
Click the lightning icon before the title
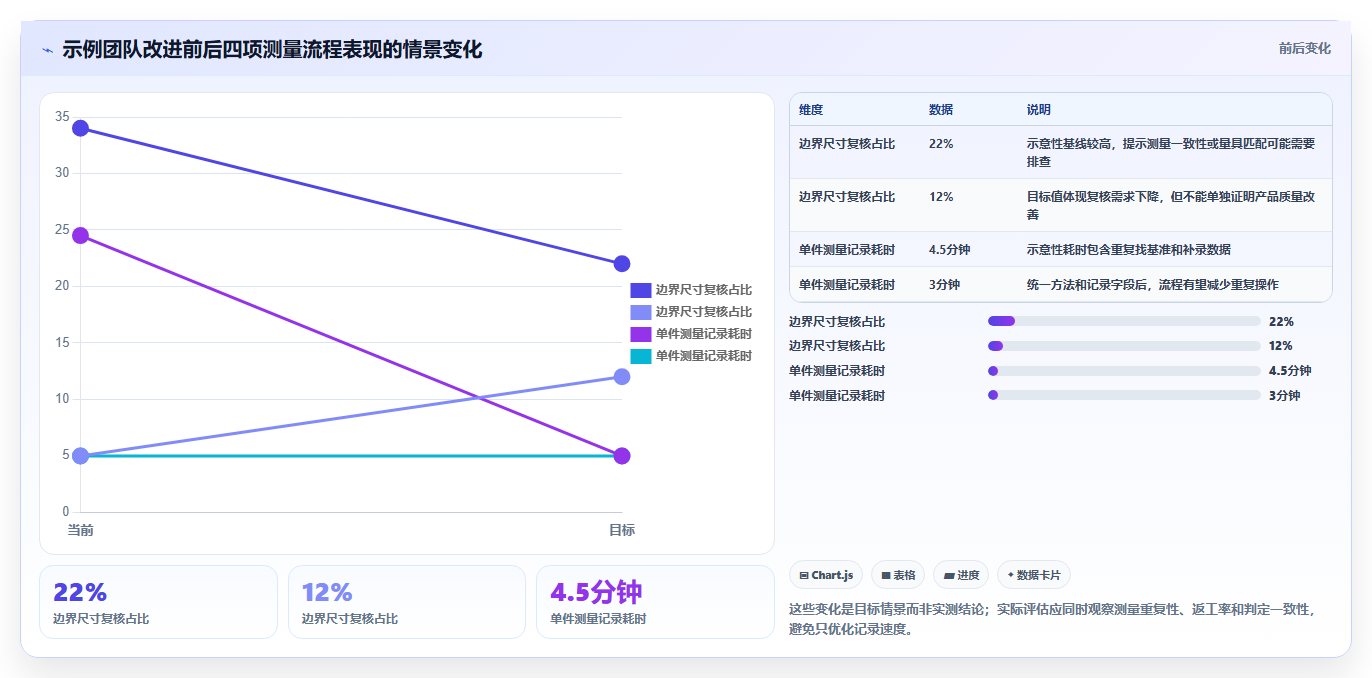[x=47, y=49]
